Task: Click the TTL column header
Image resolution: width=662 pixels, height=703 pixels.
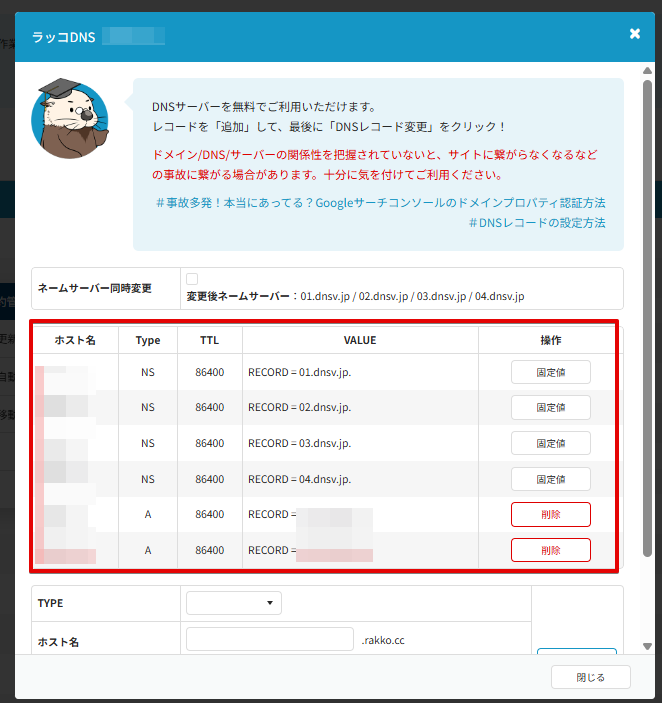Action: [210, 340]
